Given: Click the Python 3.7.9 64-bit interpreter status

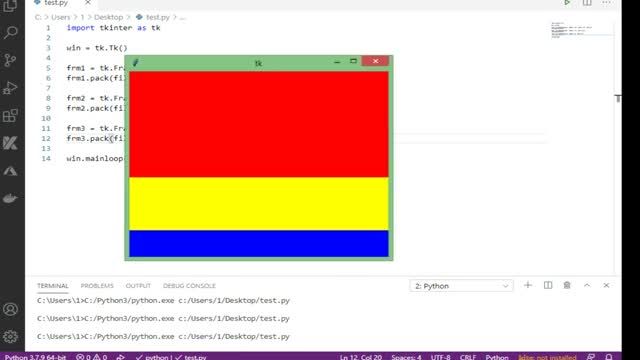Looking at the screenshot, I should tap(36, 357).
